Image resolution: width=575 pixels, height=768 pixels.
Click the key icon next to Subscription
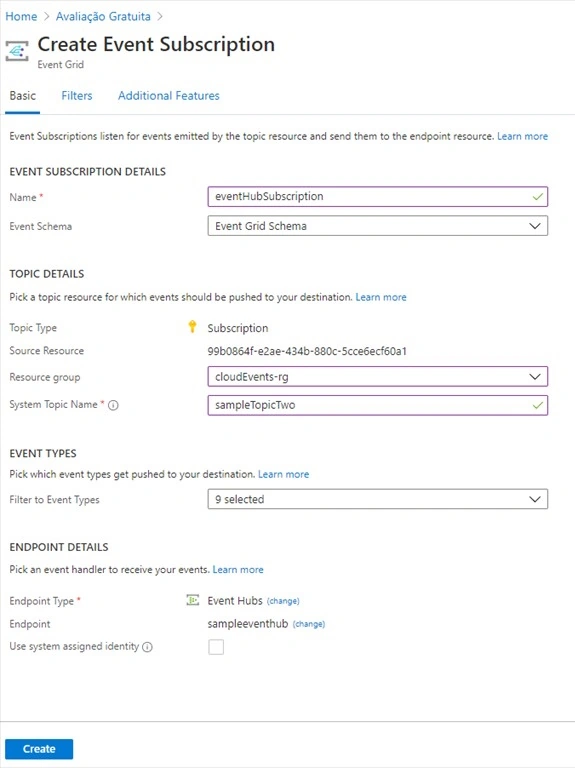click(192, 327)
